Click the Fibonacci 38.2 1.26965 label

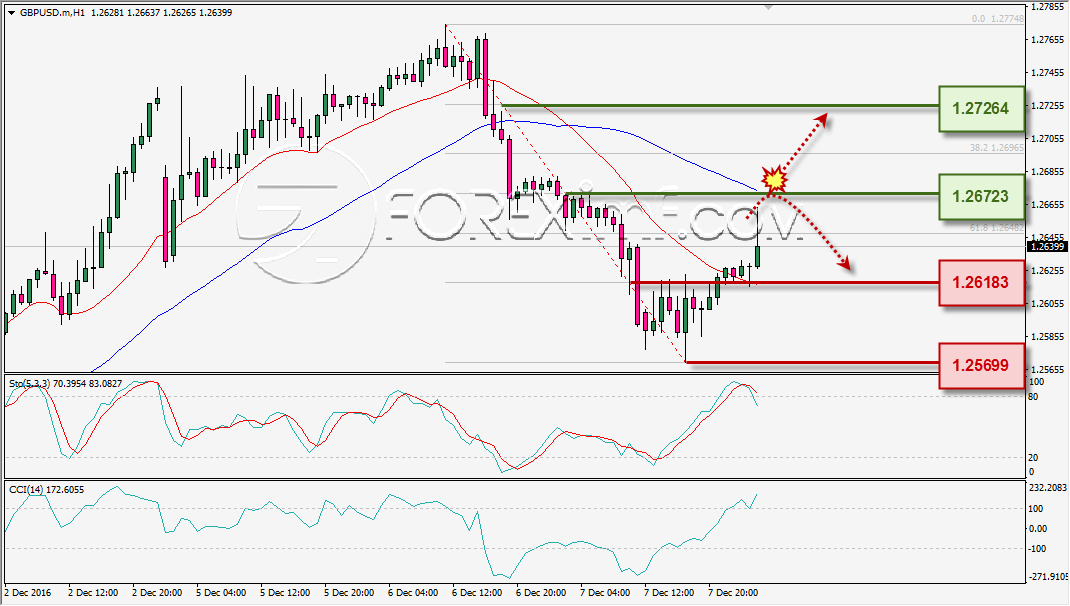996,147
